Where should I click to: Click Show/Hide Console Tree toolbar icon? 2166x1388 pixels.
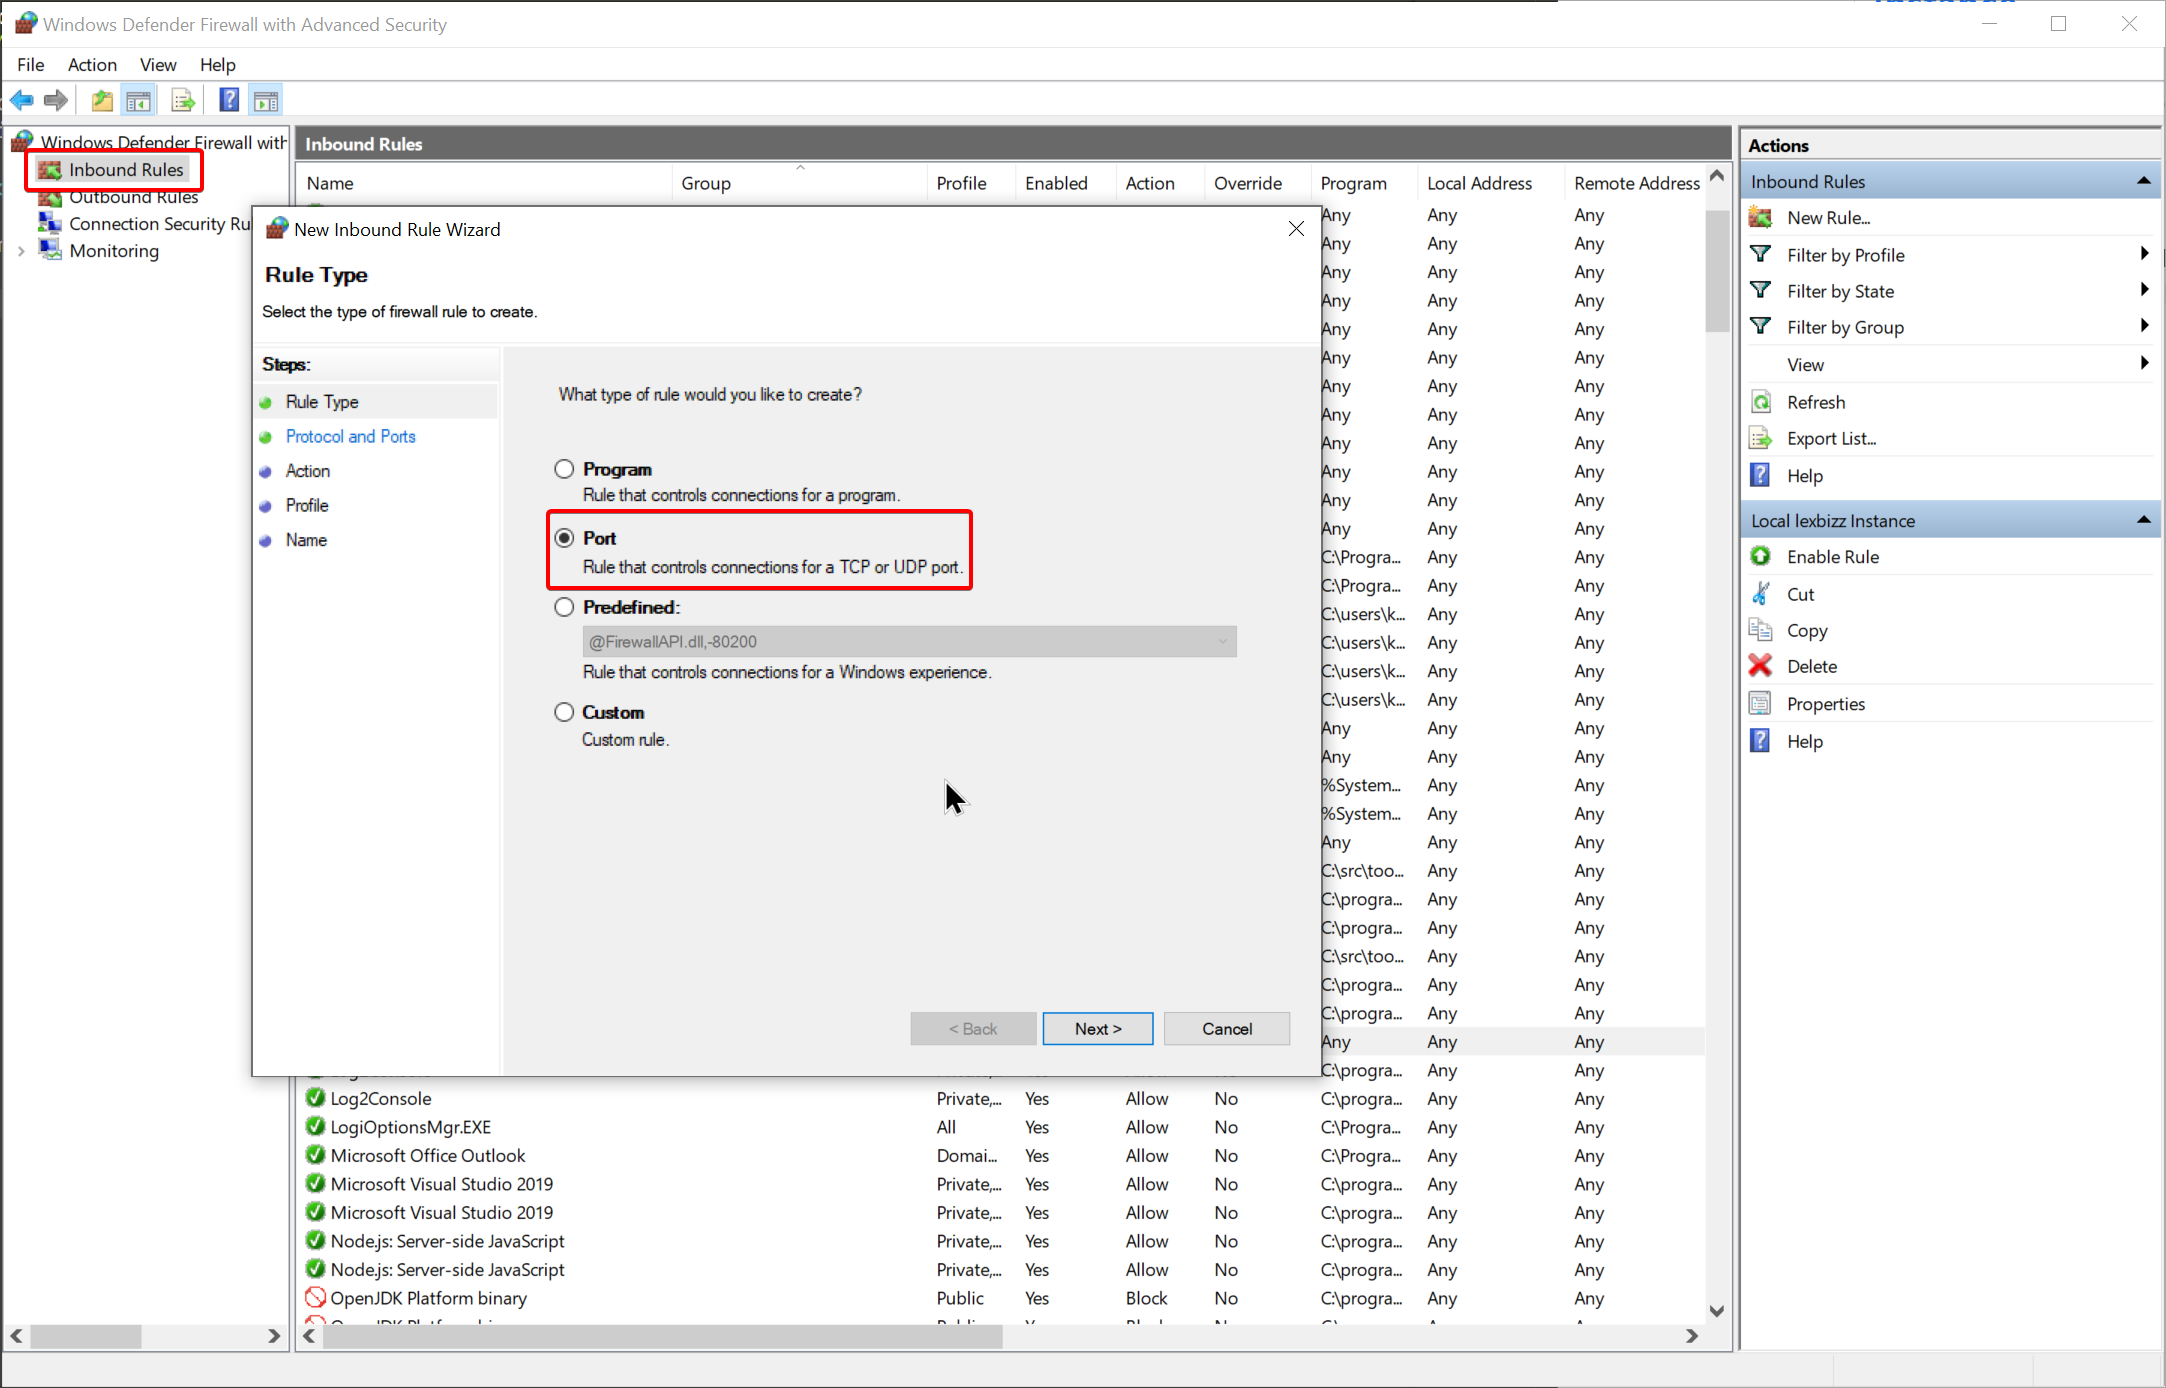pos(139,100)
